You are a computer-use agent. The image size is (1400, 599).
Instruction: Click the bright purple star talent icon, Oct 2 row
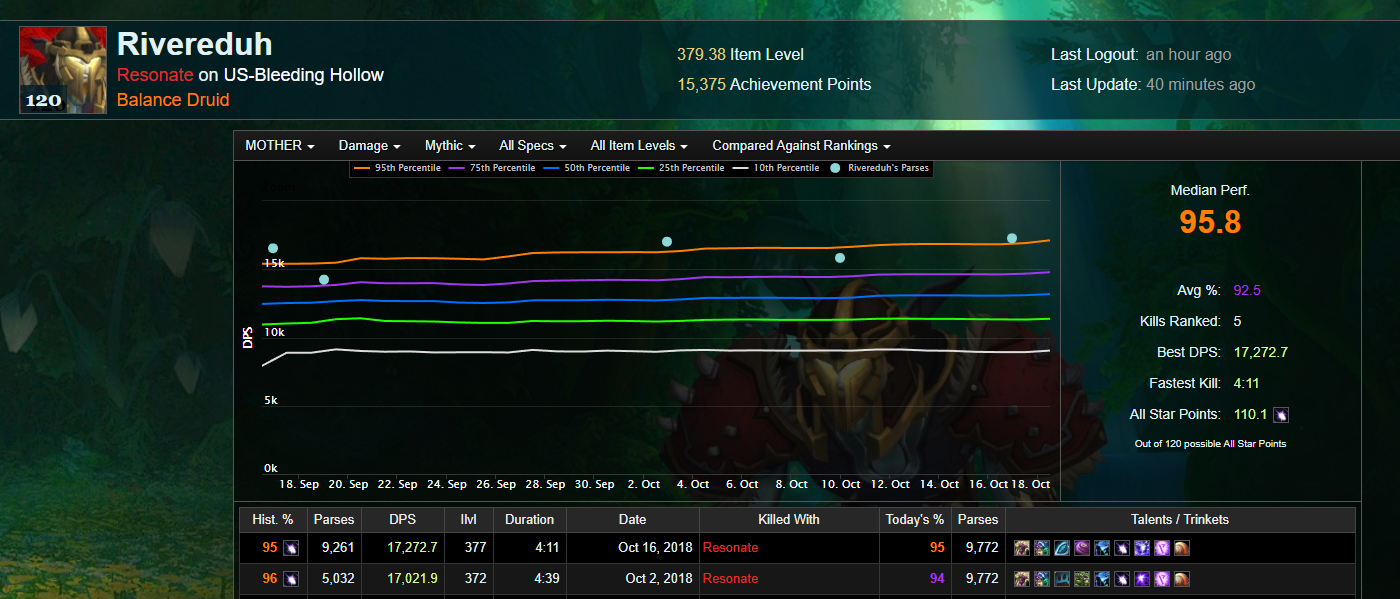point(1142,579)
